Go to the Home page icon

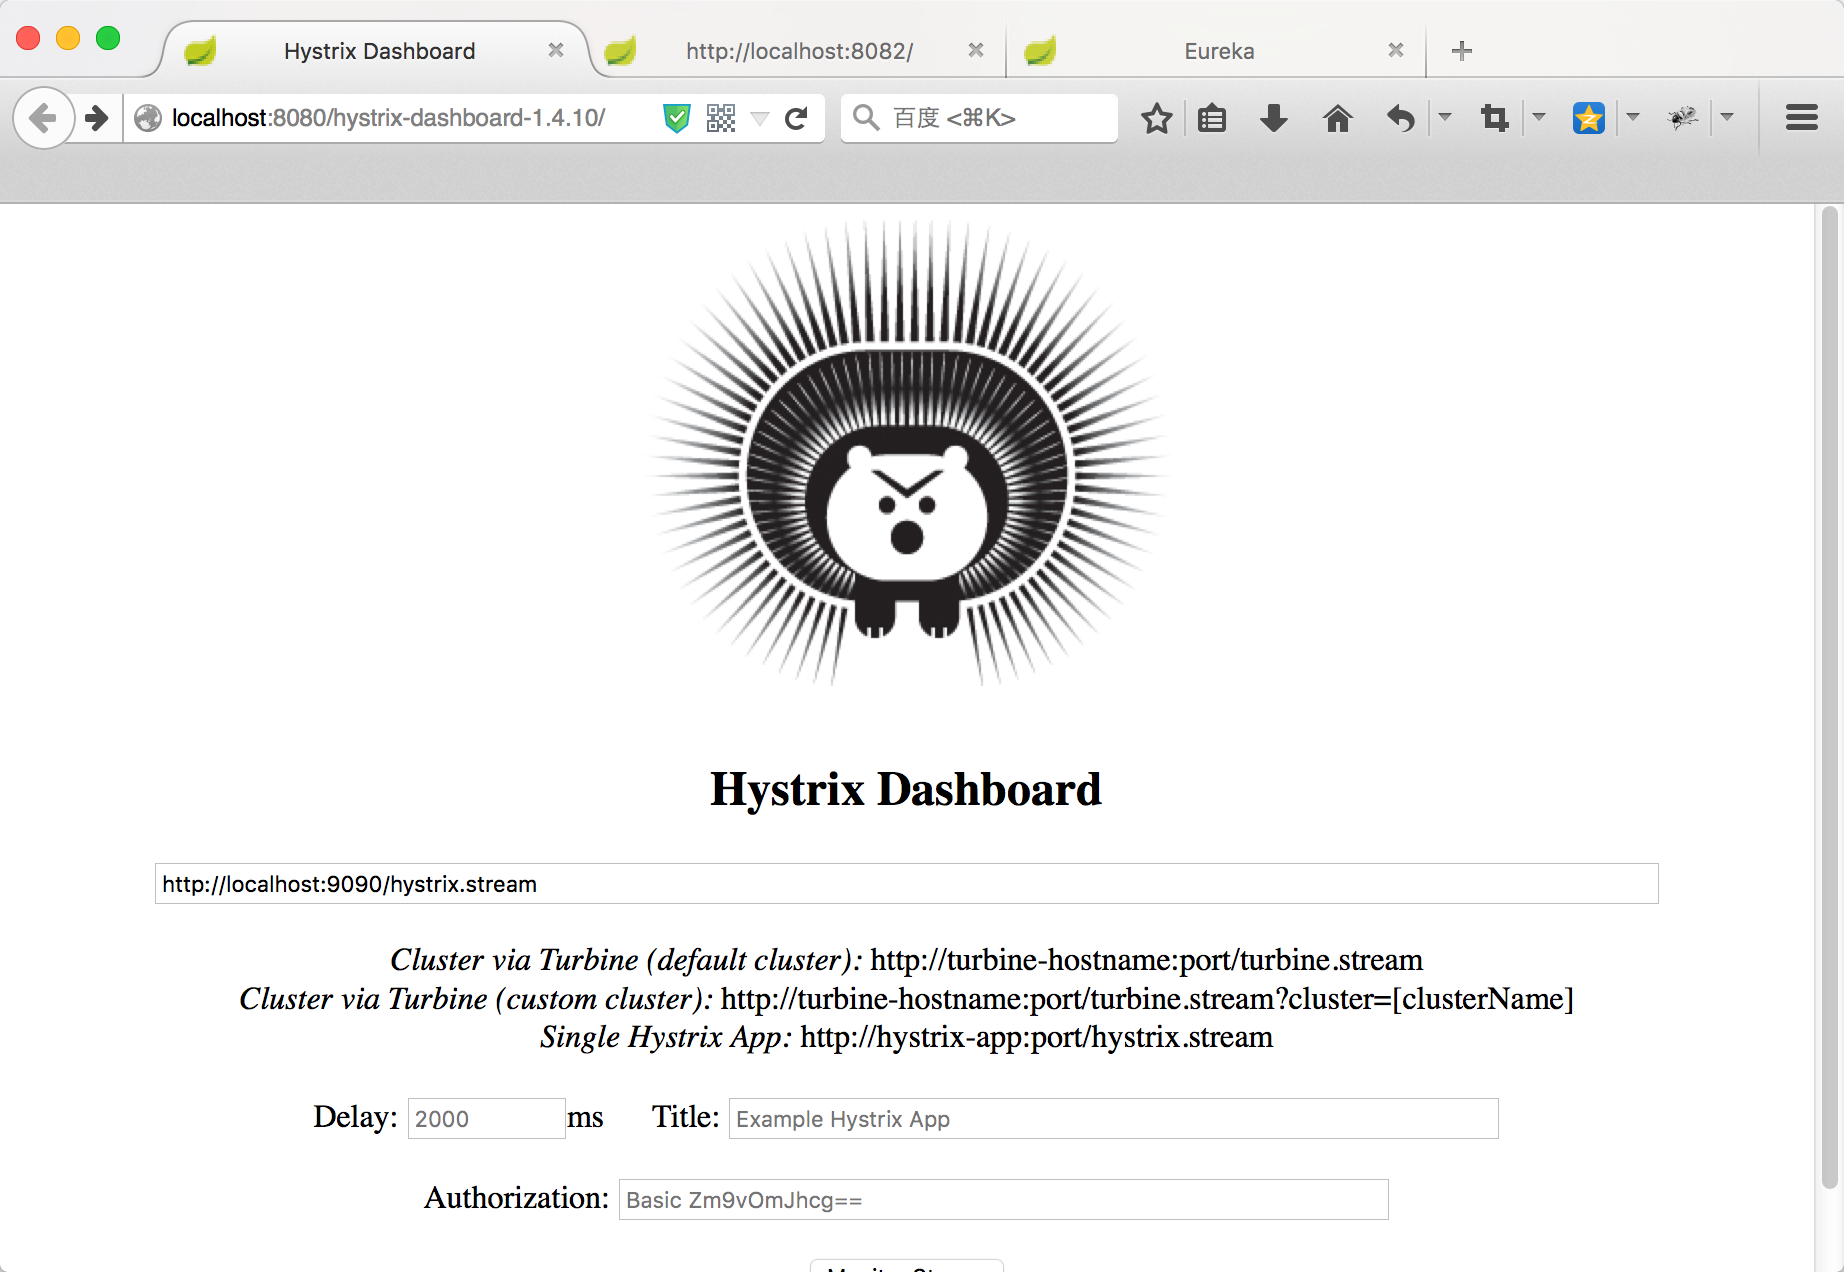[x=1338, y=118]
